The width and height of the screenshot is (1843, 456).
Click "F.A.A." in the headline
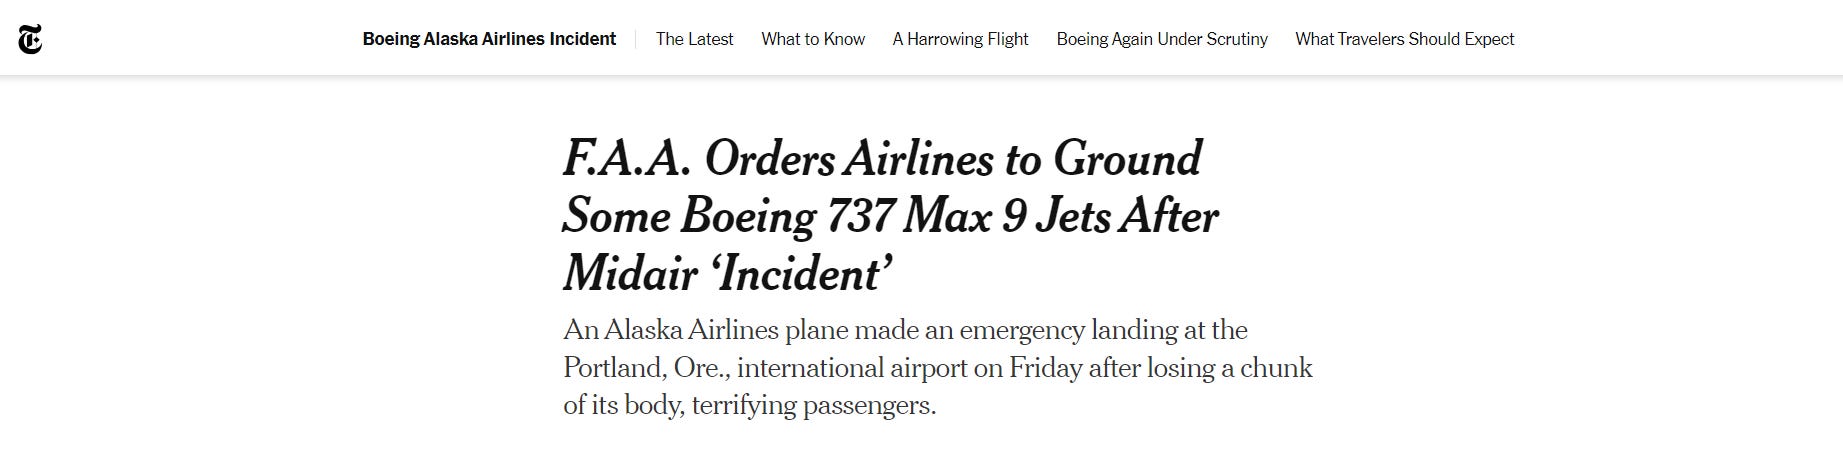tap(627, 158)
